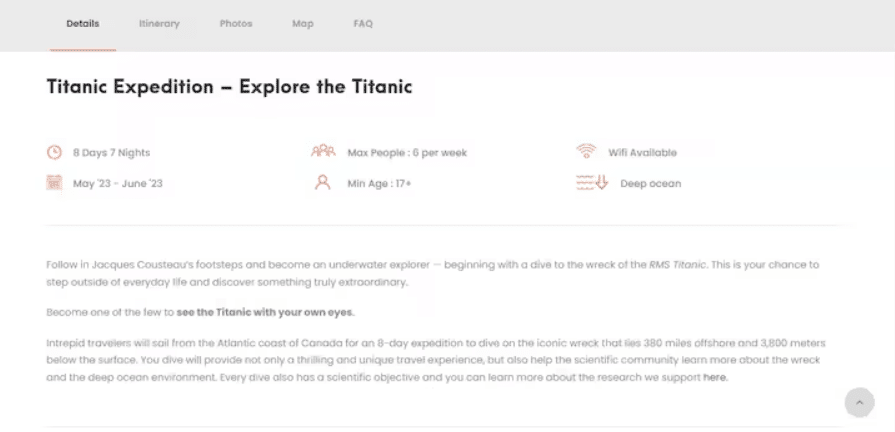Click the 'Min Age : 17+' text
The height and width of the screenshot is (432, 895).
tap(379, 184)
